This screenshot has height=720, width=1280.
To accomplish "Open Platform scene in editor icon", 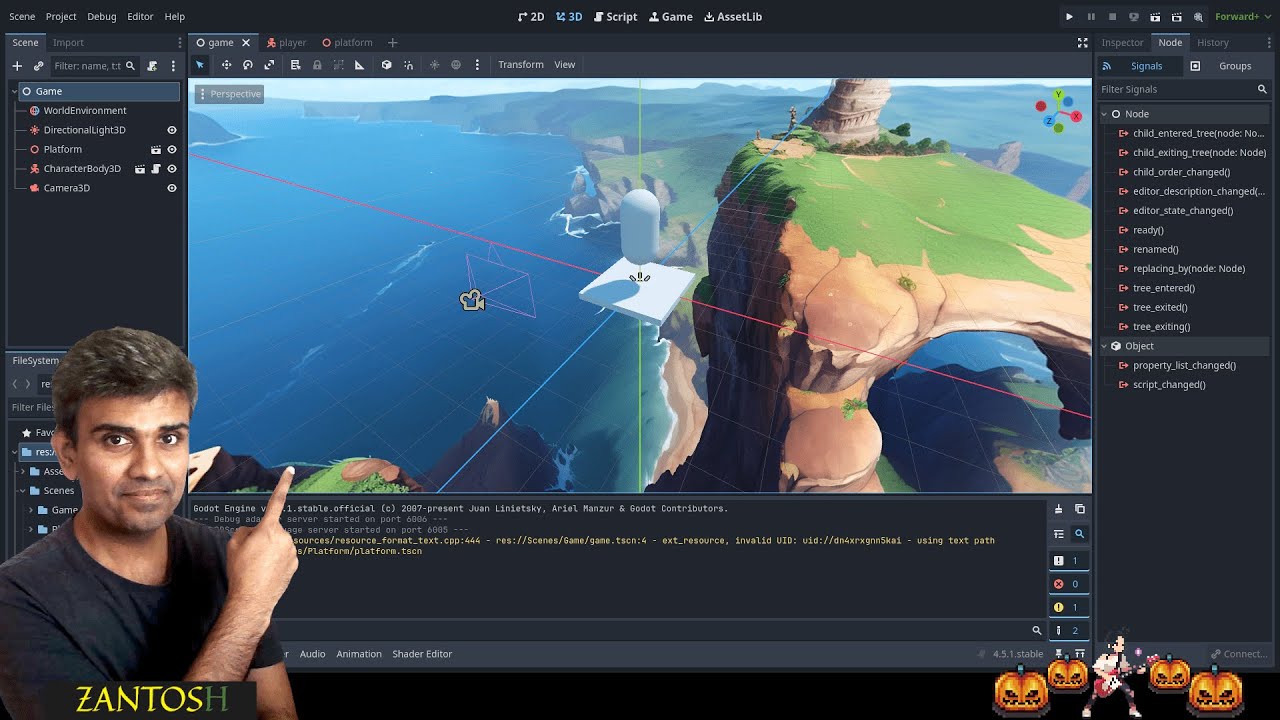I will [x=155, y=149].
